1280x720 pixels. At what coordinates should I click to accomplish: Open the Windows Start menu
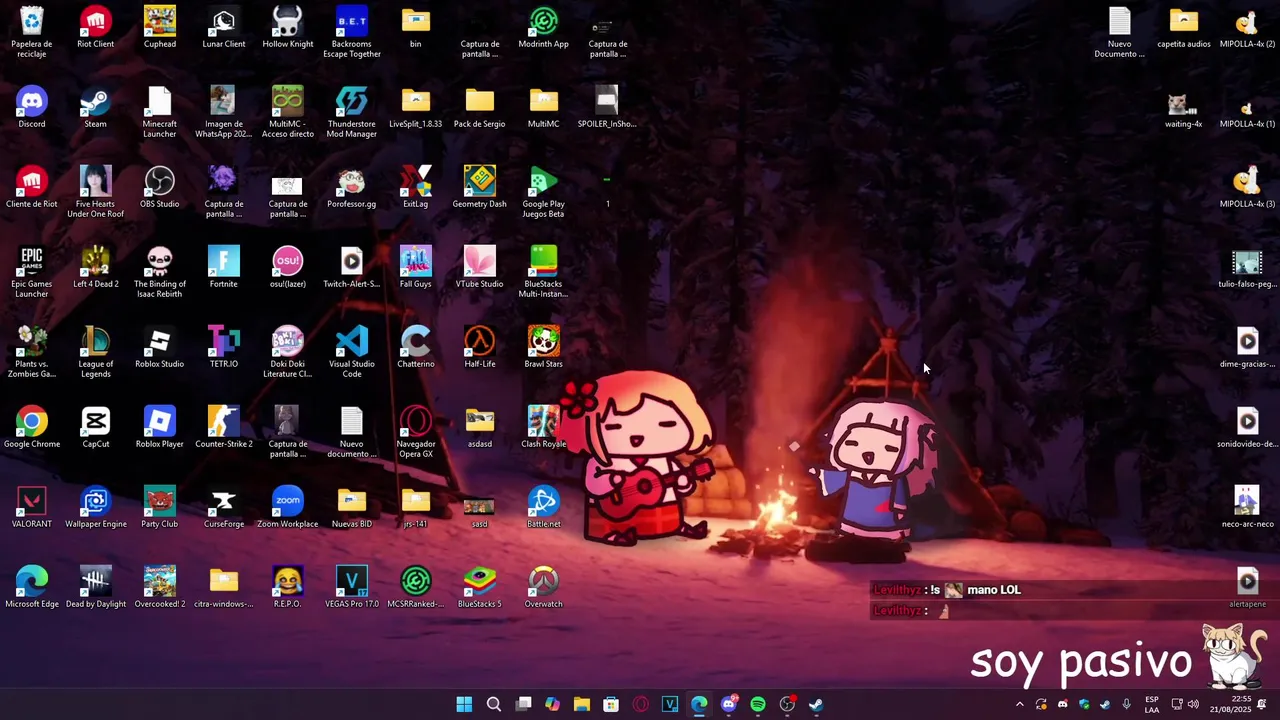click(464, 704)
